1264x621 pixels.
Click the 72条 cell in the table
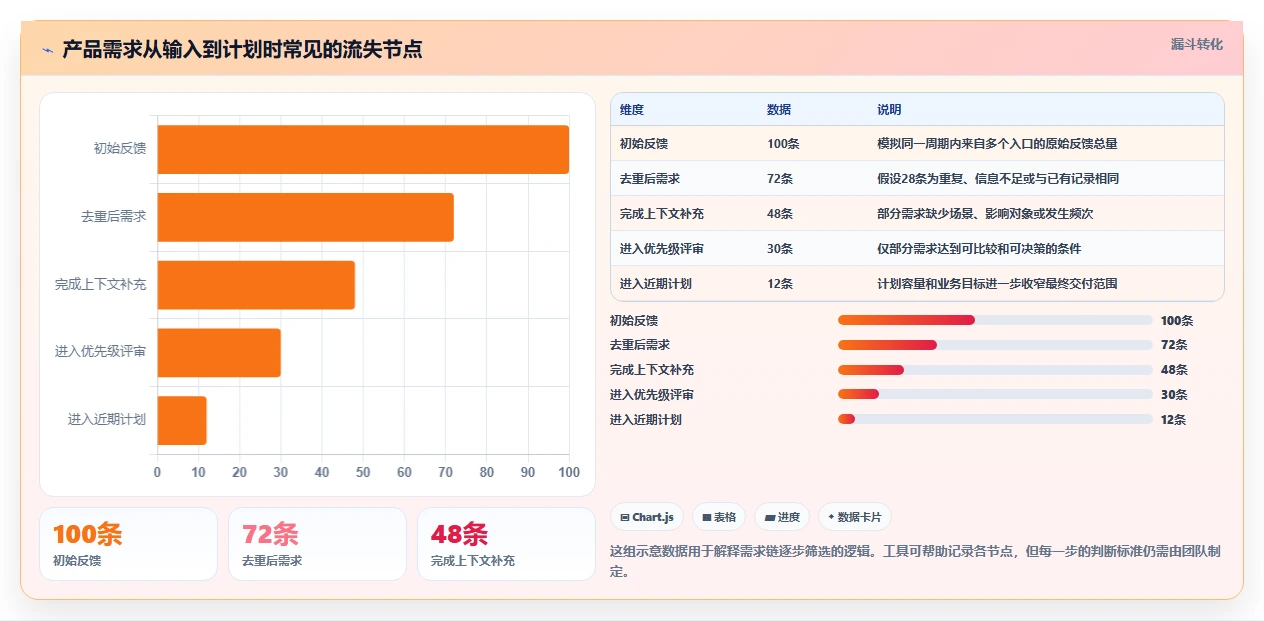tap(780, 179)
